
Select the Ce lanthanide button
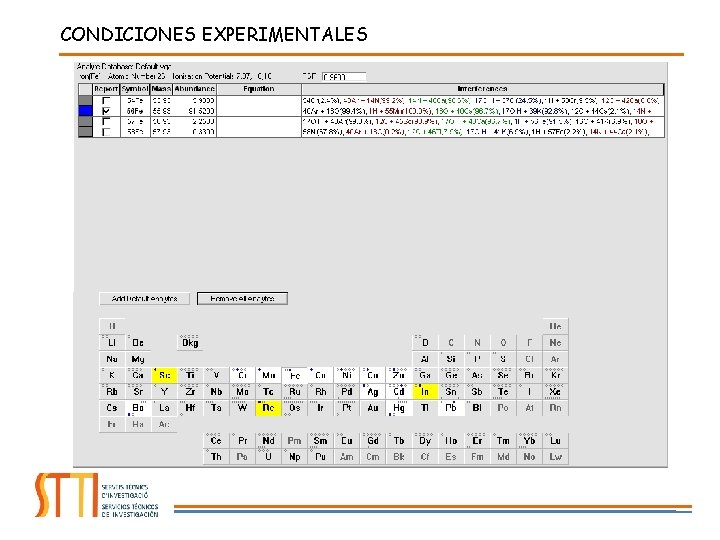click(x=216, y=441)
